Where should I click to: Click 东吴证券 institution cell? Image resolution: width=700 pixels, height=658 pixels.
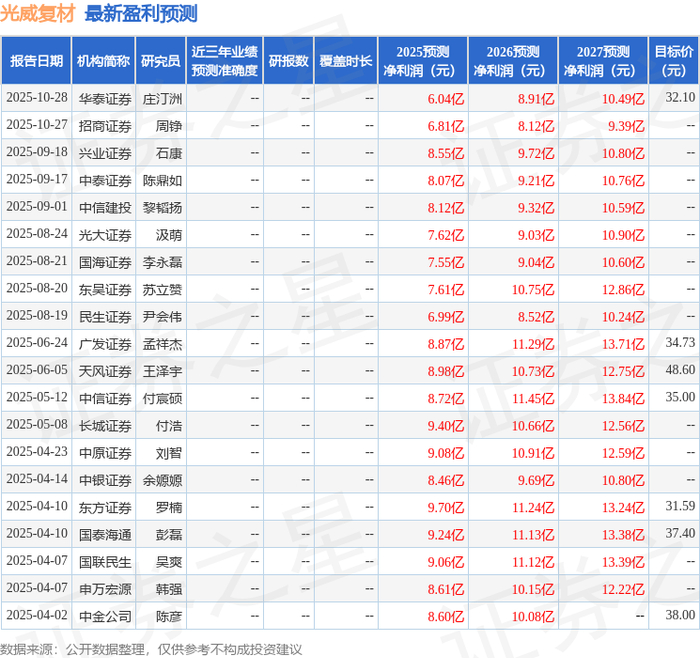point(105,290)
